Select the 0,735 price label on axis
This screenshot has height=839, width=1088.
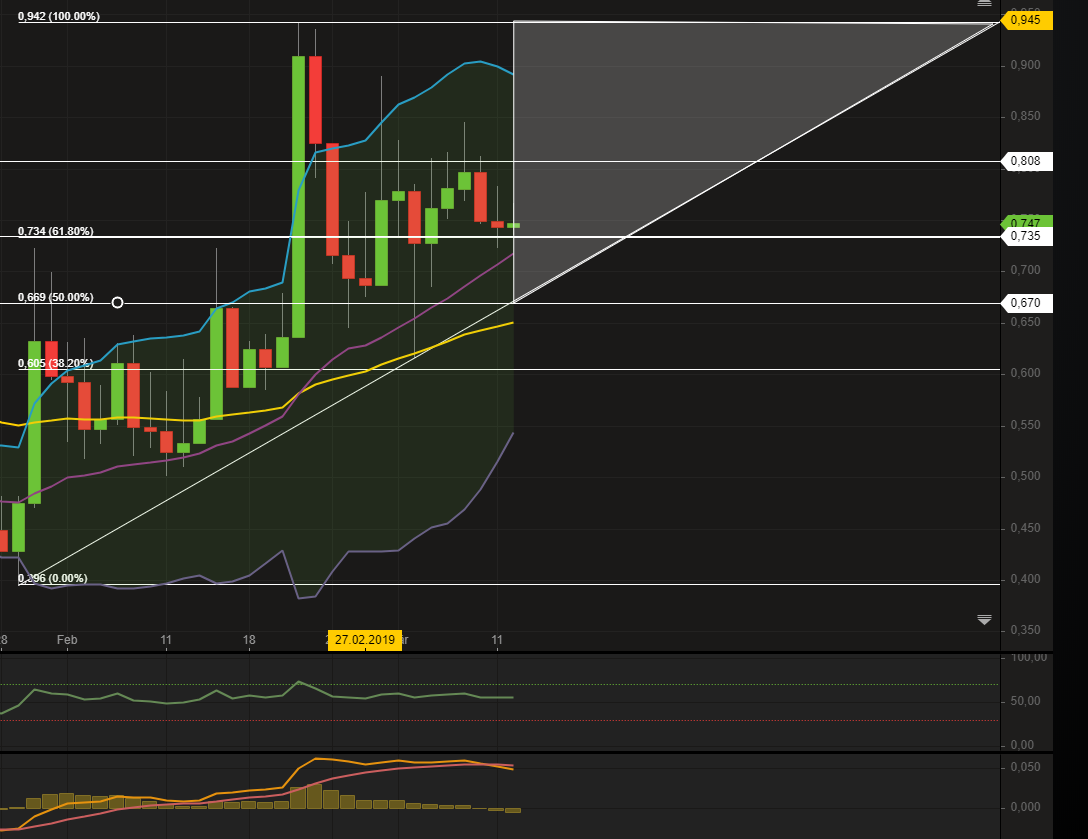click(1027, 236)
